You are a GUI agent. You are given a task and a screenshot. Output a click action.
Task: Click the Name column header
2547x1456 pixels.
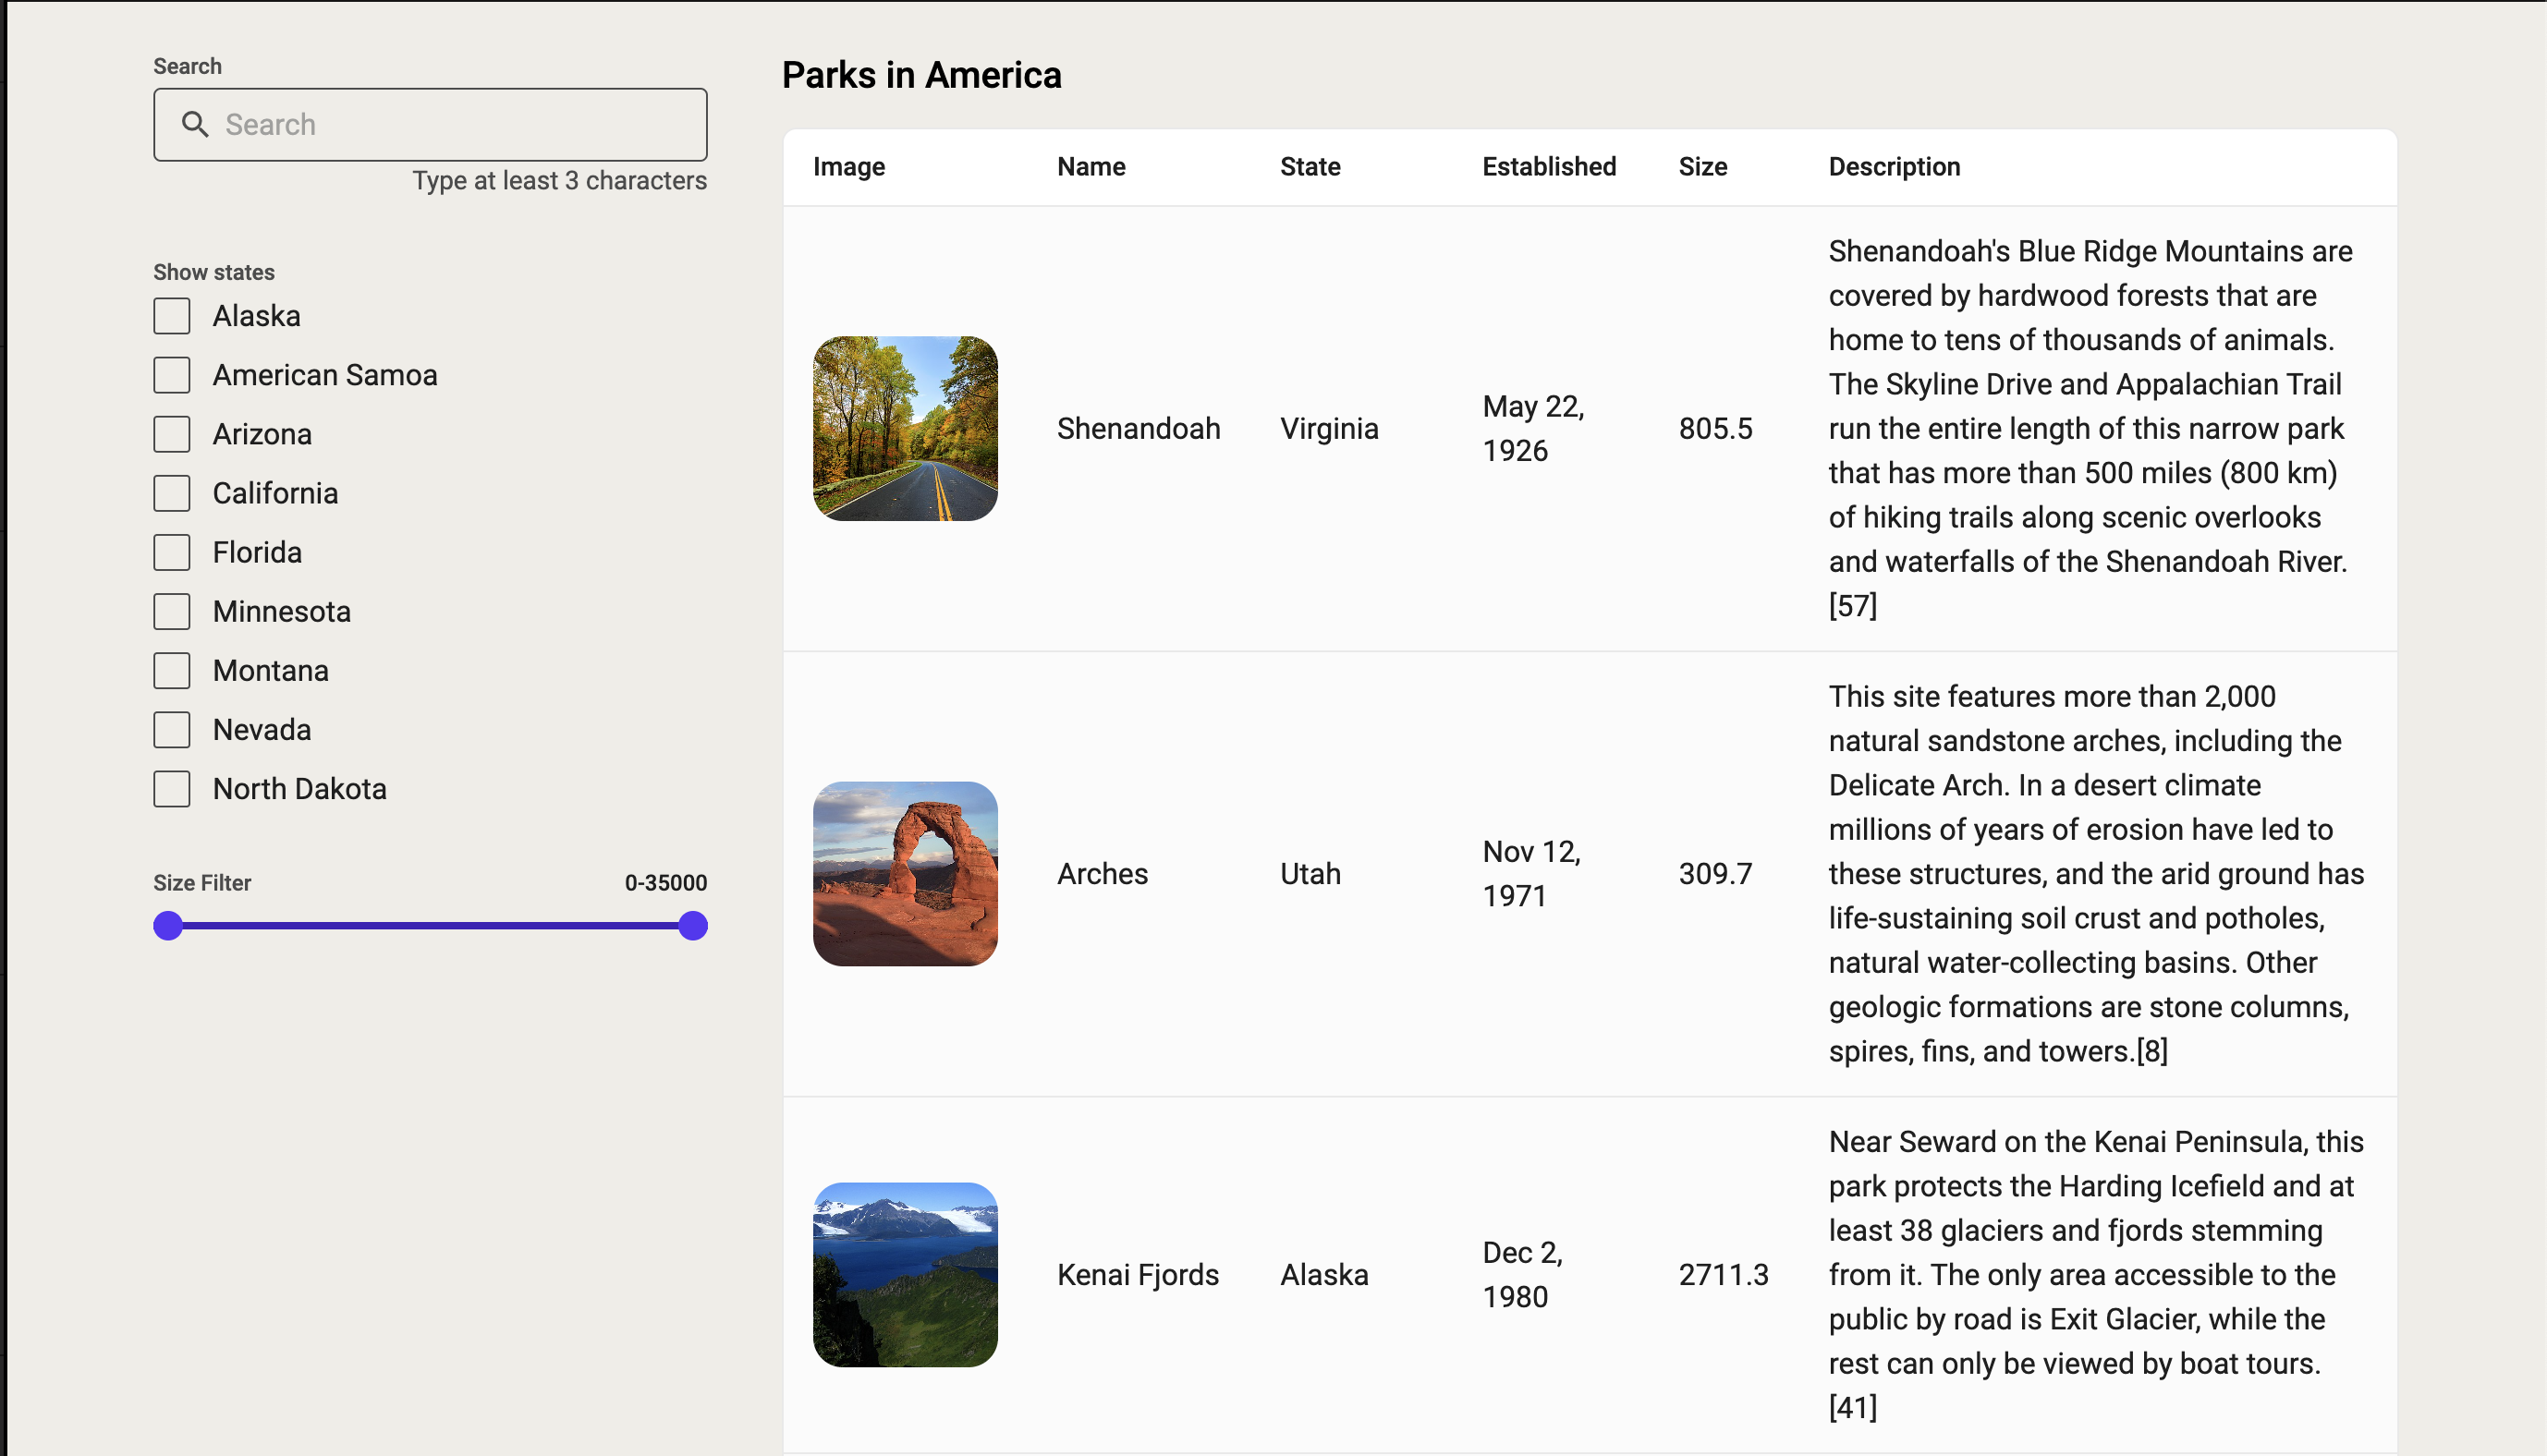click(1091, 166)
